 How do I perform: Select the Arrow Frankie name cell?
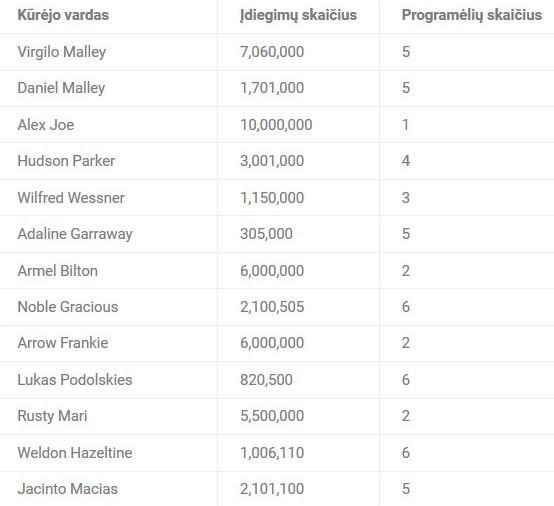point(63,343)
